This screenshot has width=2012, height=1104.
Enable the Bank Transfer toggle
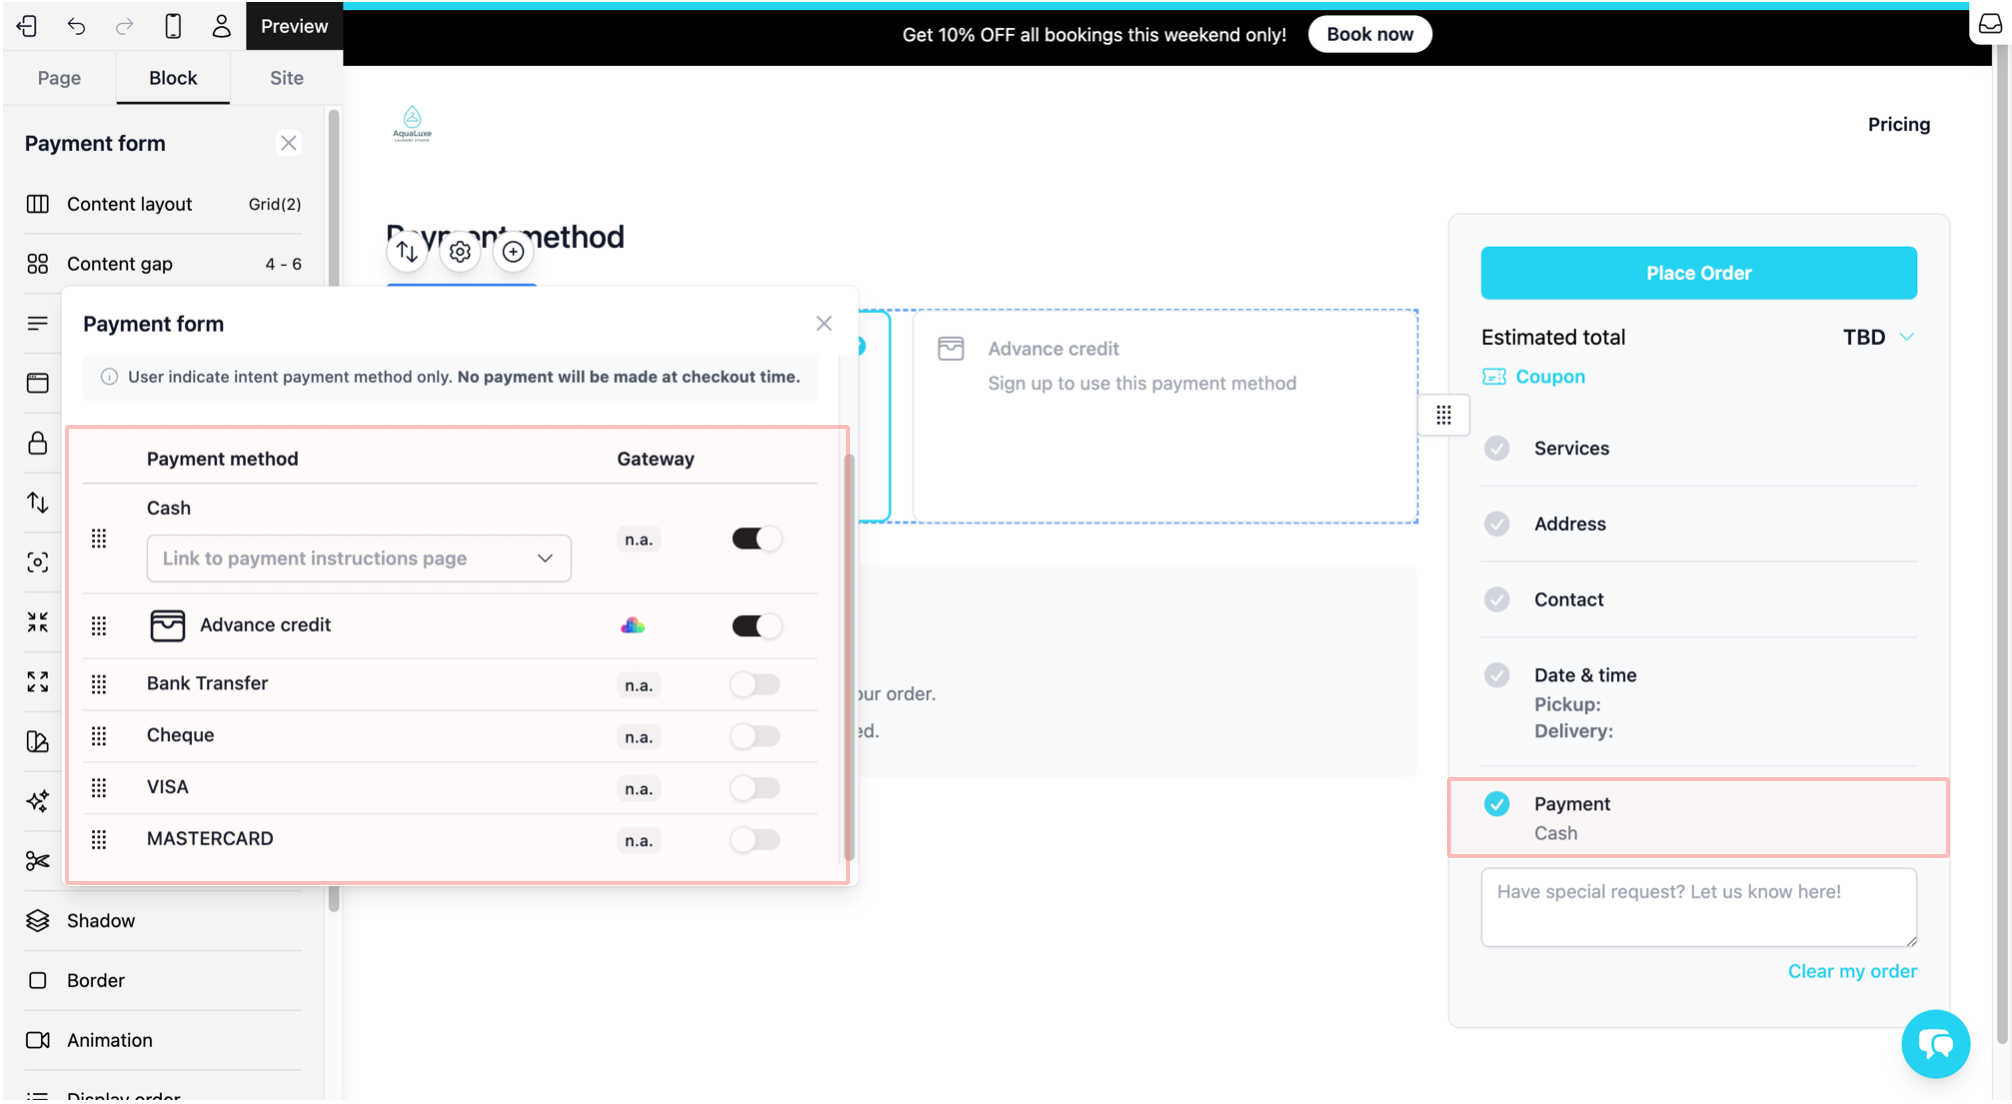click(755, 685)
